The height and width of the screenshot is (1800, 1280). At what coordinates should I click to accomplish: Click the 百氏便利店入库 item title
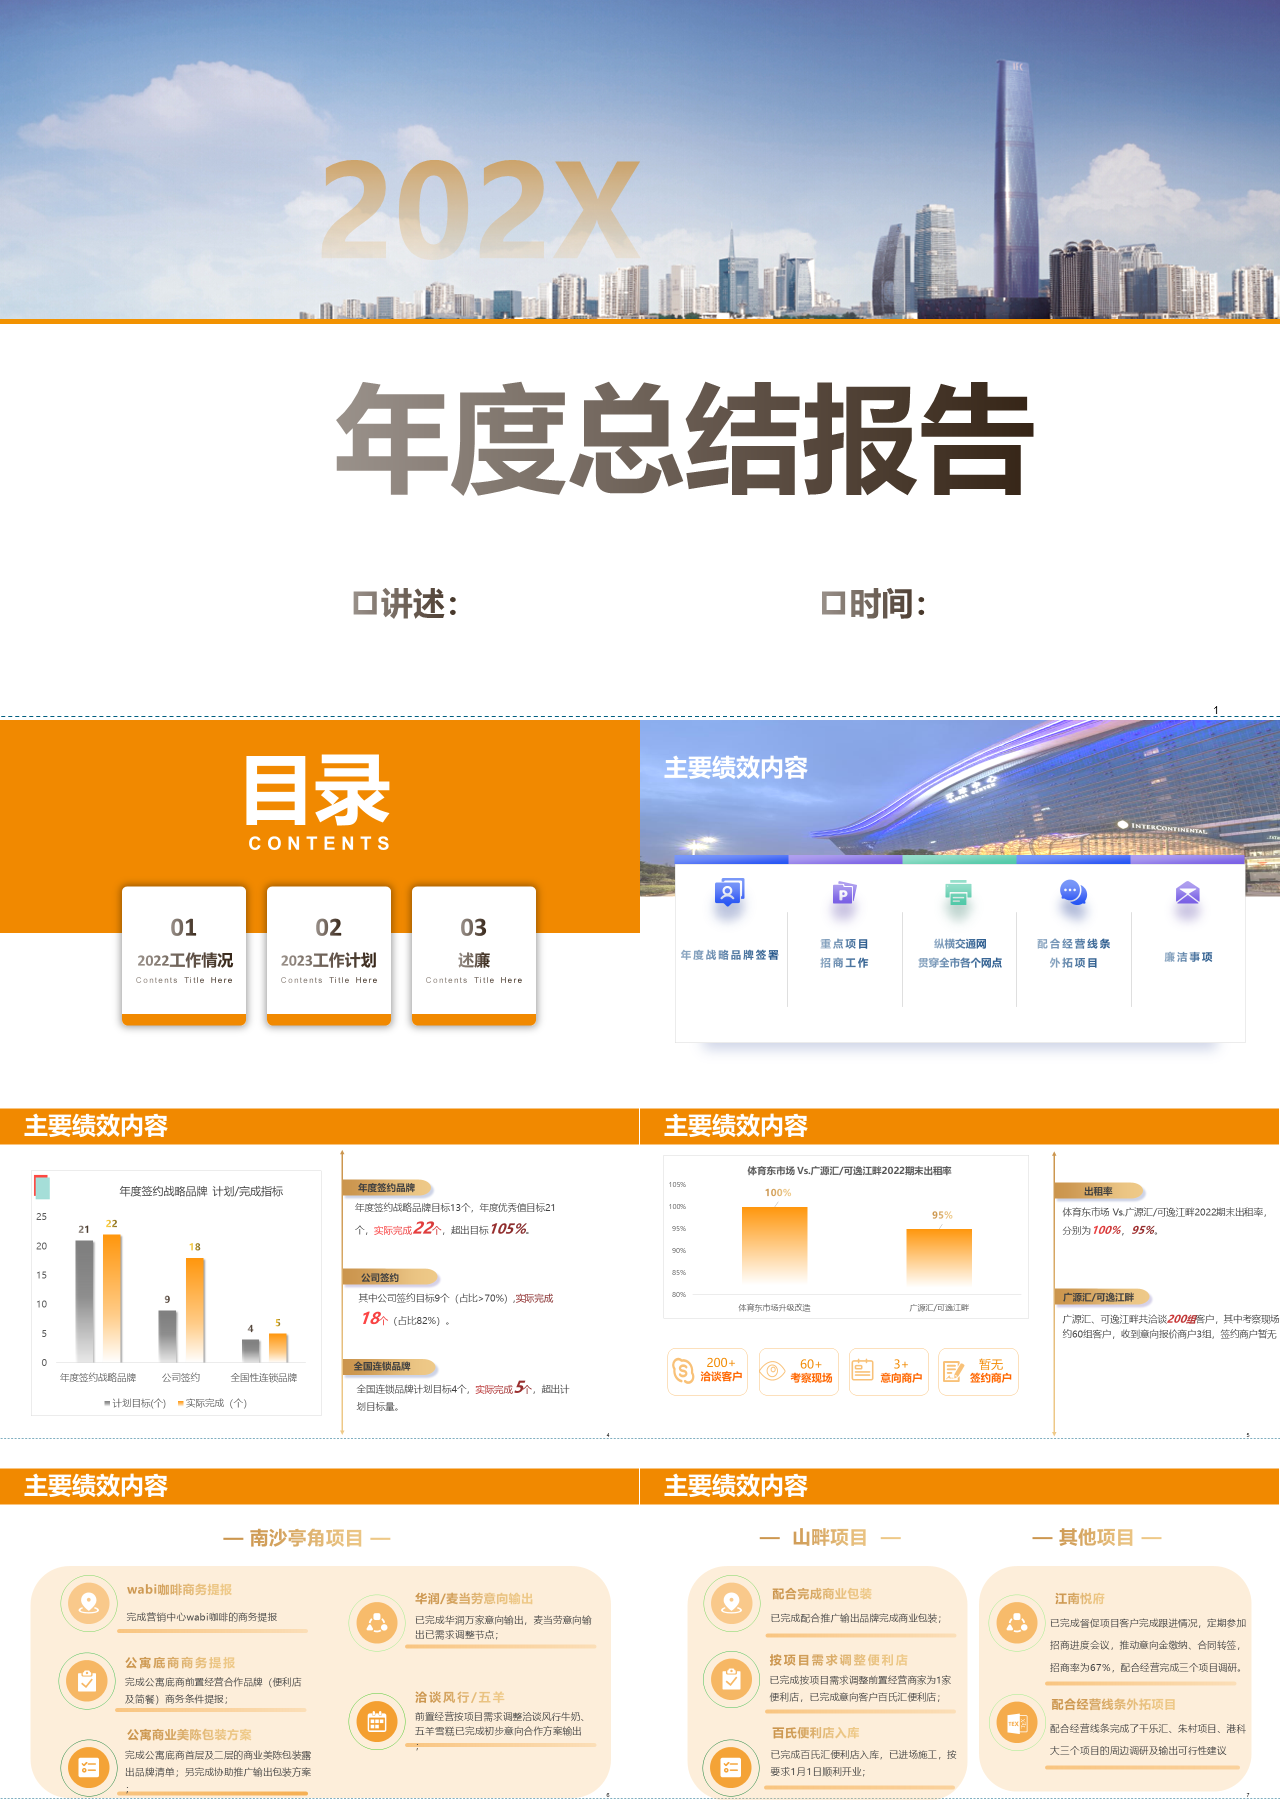(815, 1733)
